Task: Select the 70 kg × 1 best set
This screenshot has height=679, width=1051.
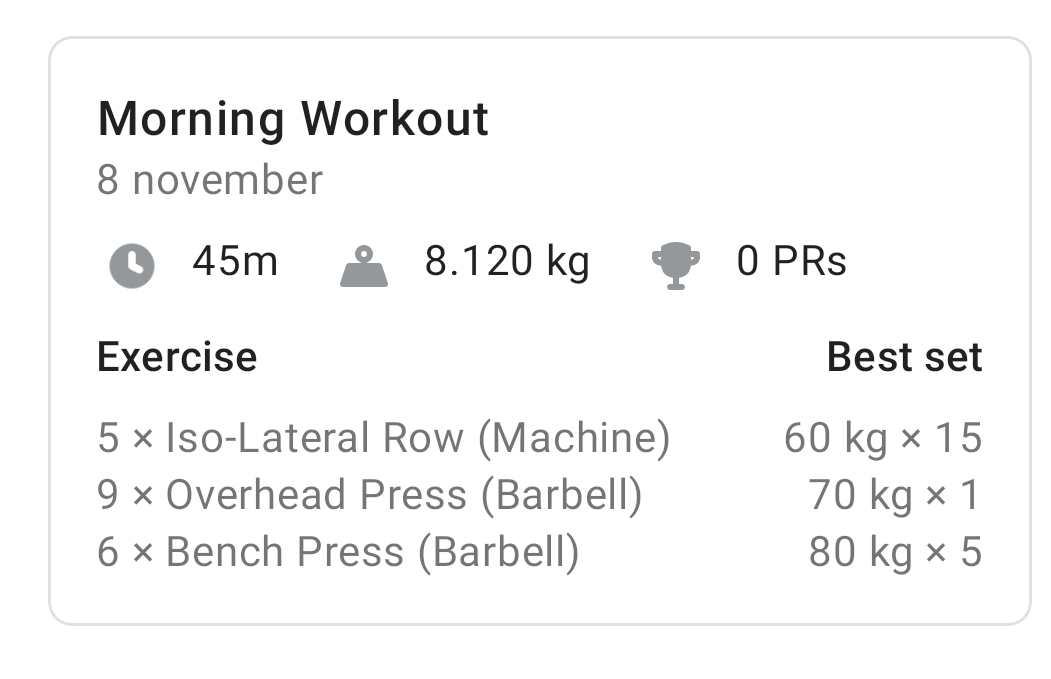Action: point(894,495)
